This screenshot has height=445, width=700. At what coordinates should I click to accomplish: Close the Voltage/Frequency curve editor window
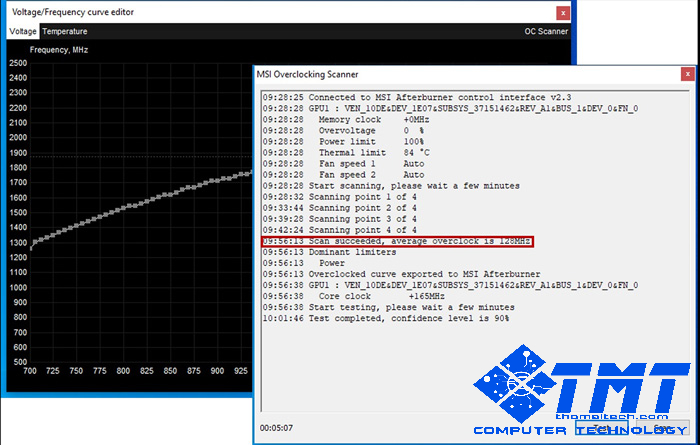(563, 12)
